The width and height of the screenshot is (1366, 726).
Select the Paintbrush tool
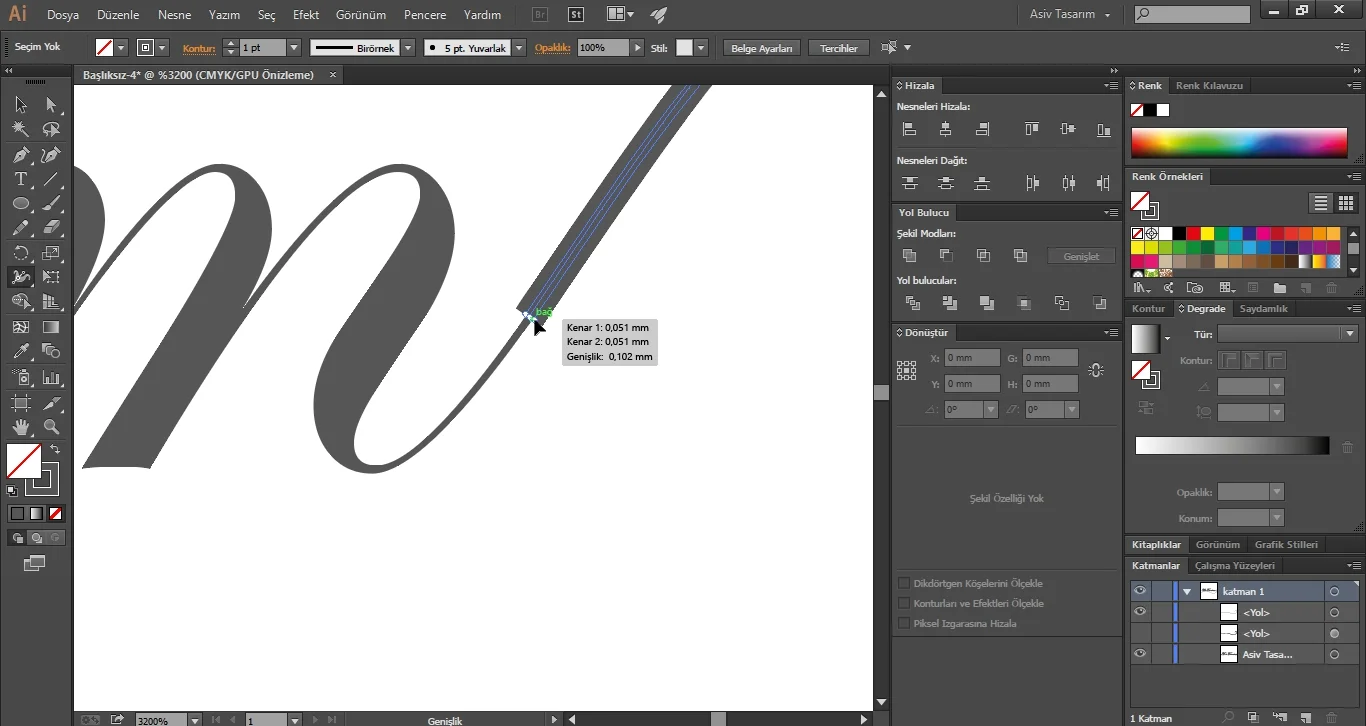[x=51, y=203]
